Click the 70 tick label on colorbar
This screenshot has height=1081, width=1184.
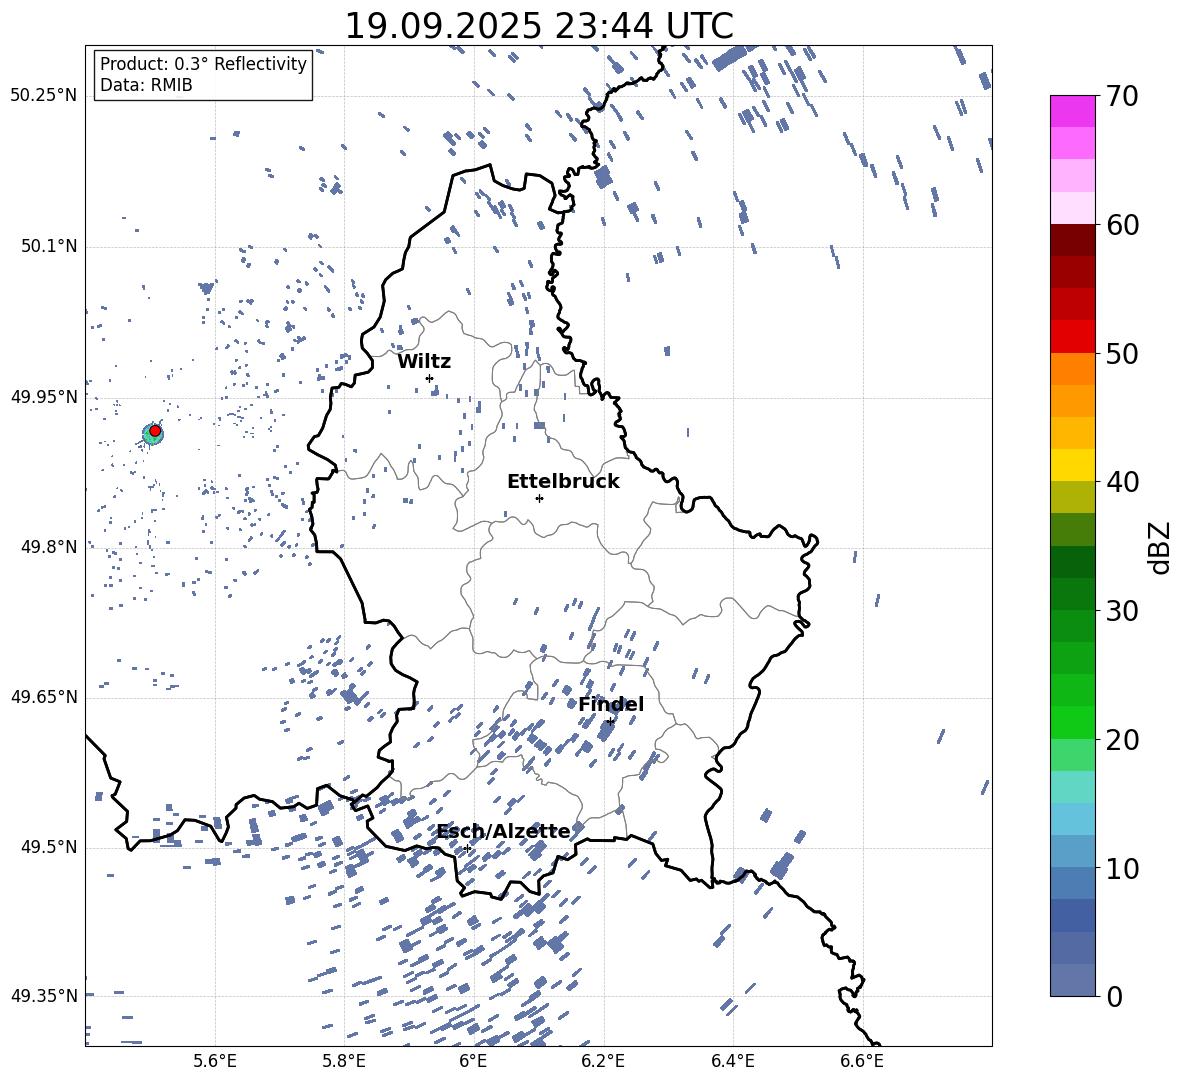(1121, 96)
